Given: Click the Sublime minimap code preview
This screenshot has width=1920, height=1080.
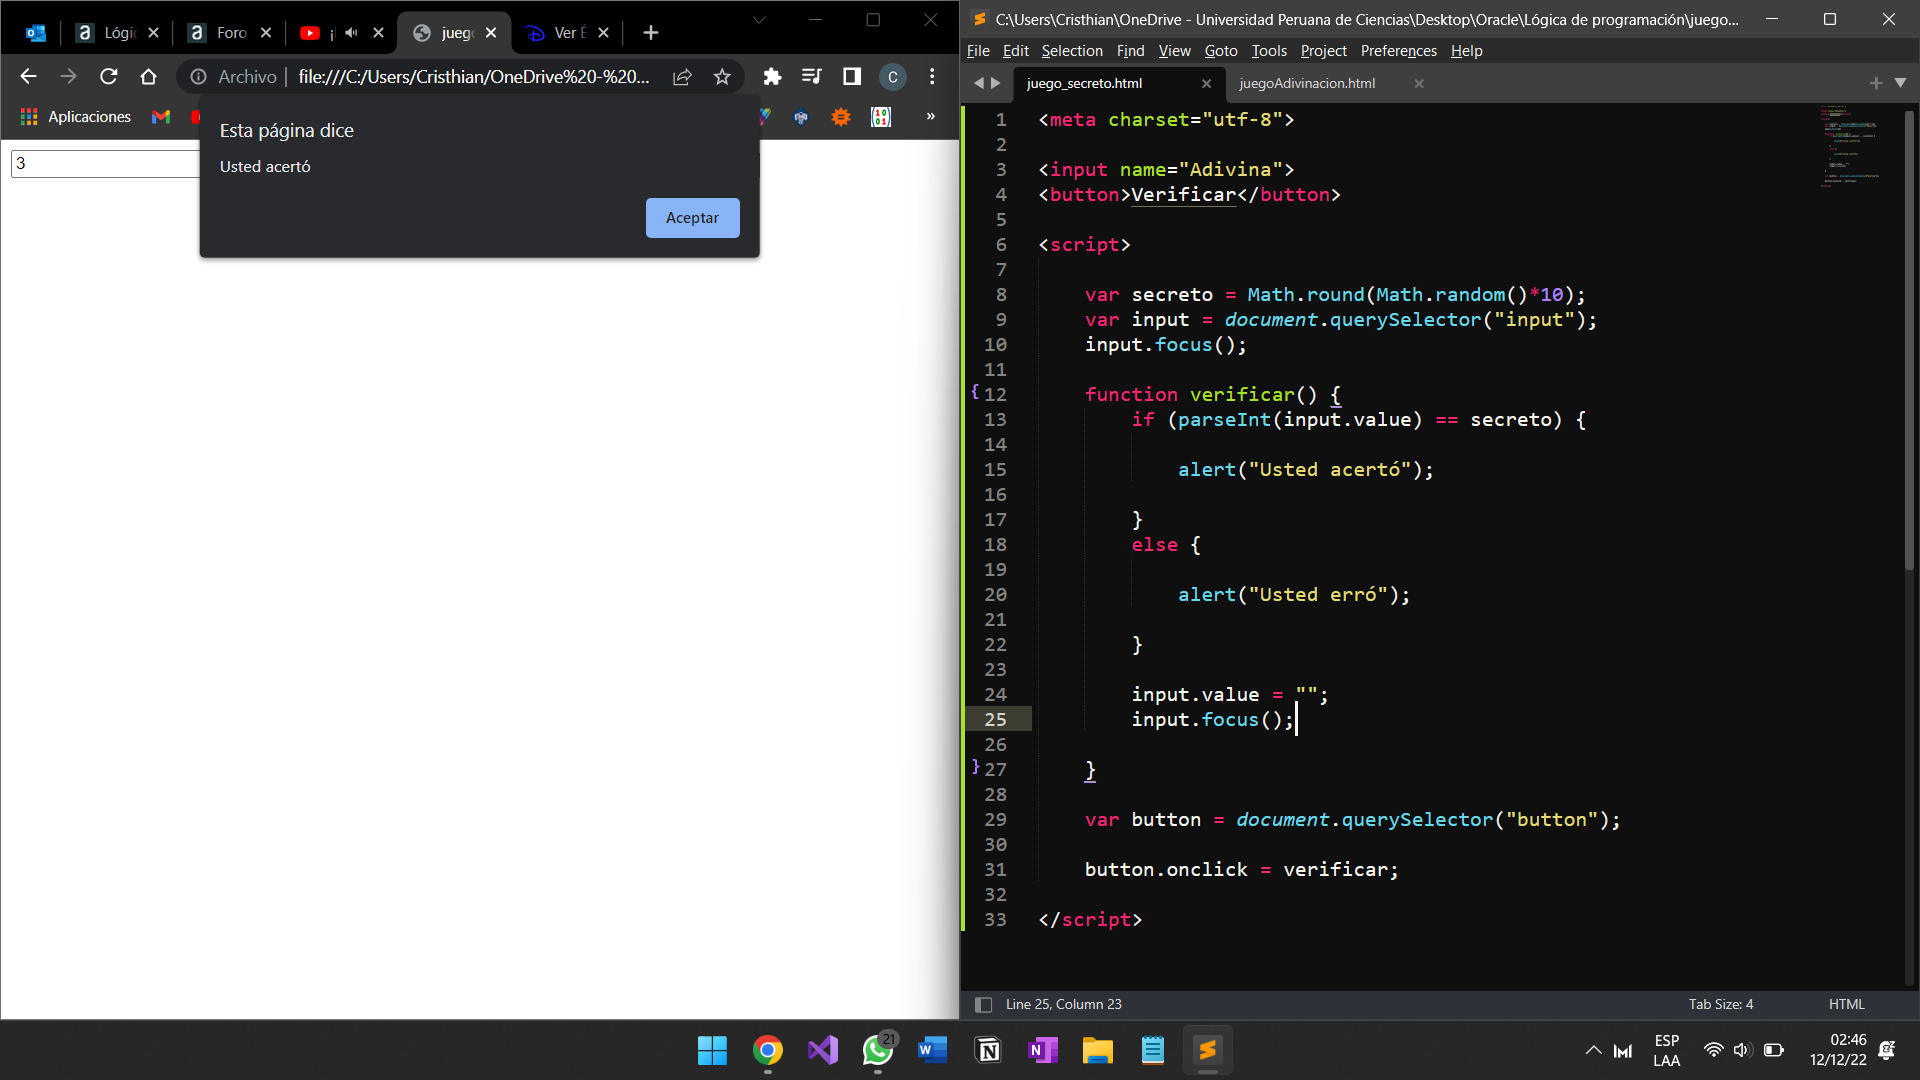Looking at the screenshot, I should point(1850,145).
